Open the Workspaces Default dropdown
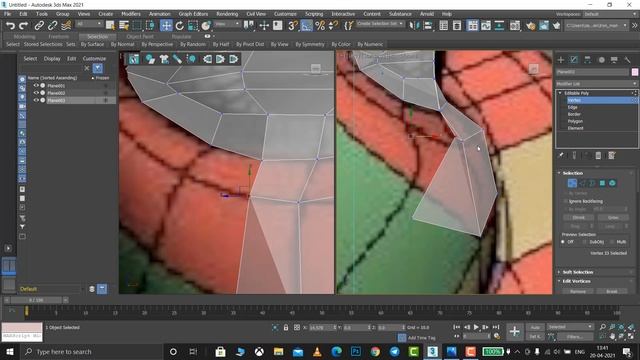Screen dimensions: 640x360 610,14
